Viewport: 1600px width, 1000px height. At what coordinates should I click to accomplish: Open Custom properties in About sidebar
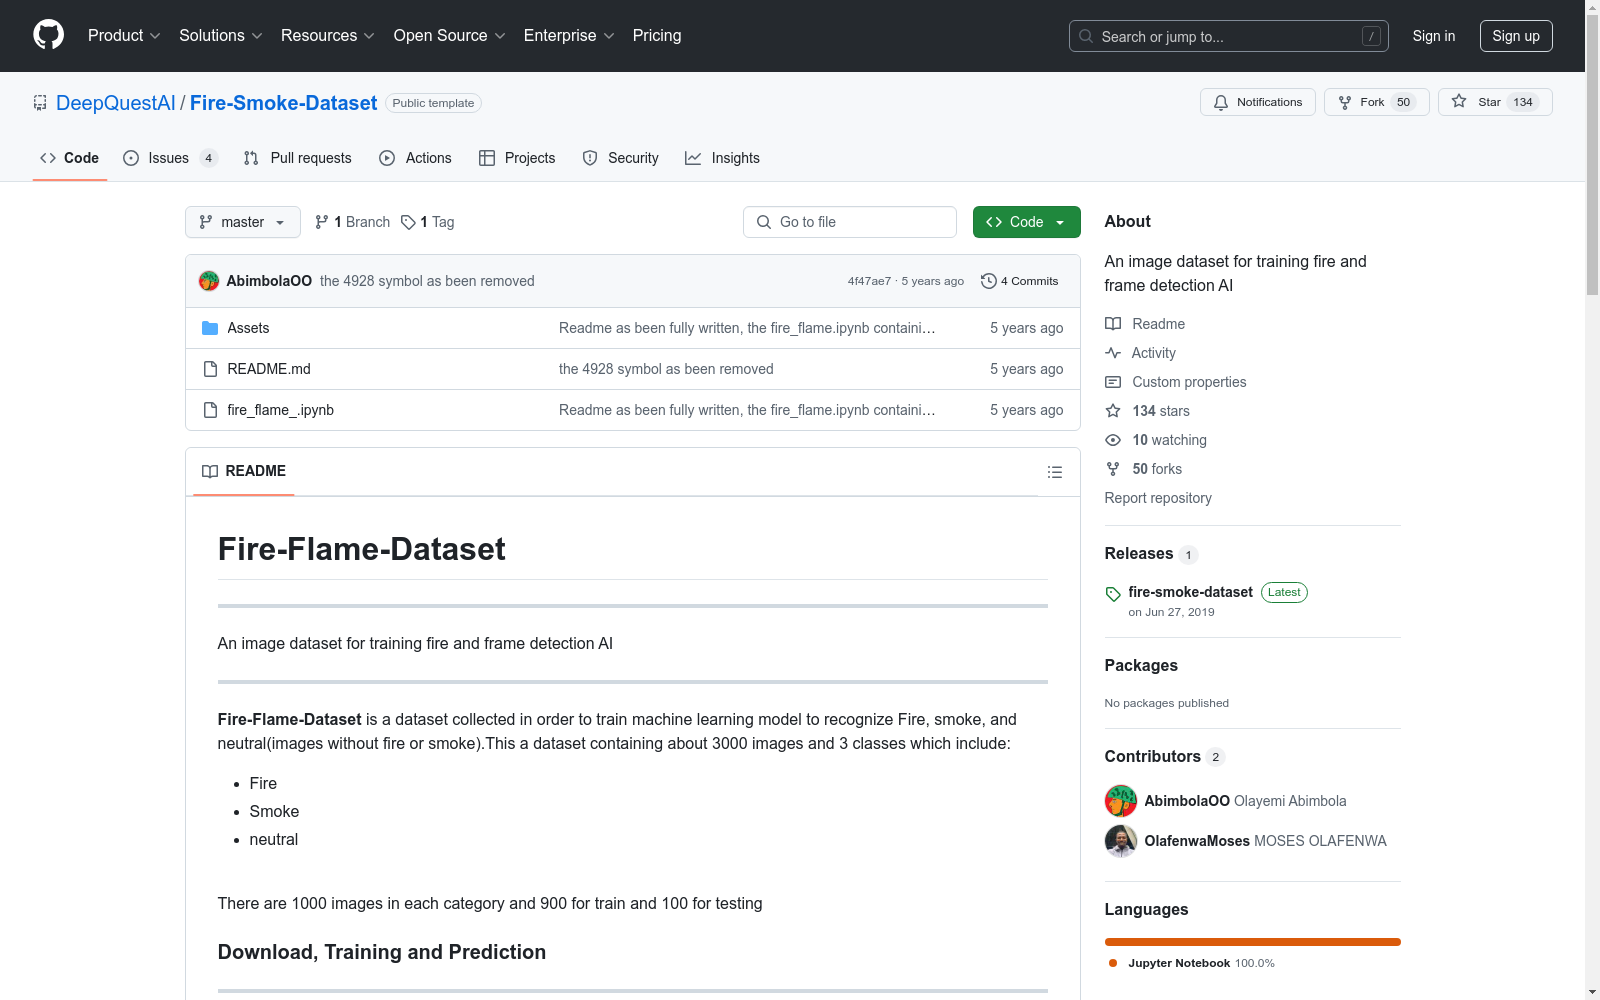[1176, 382]
